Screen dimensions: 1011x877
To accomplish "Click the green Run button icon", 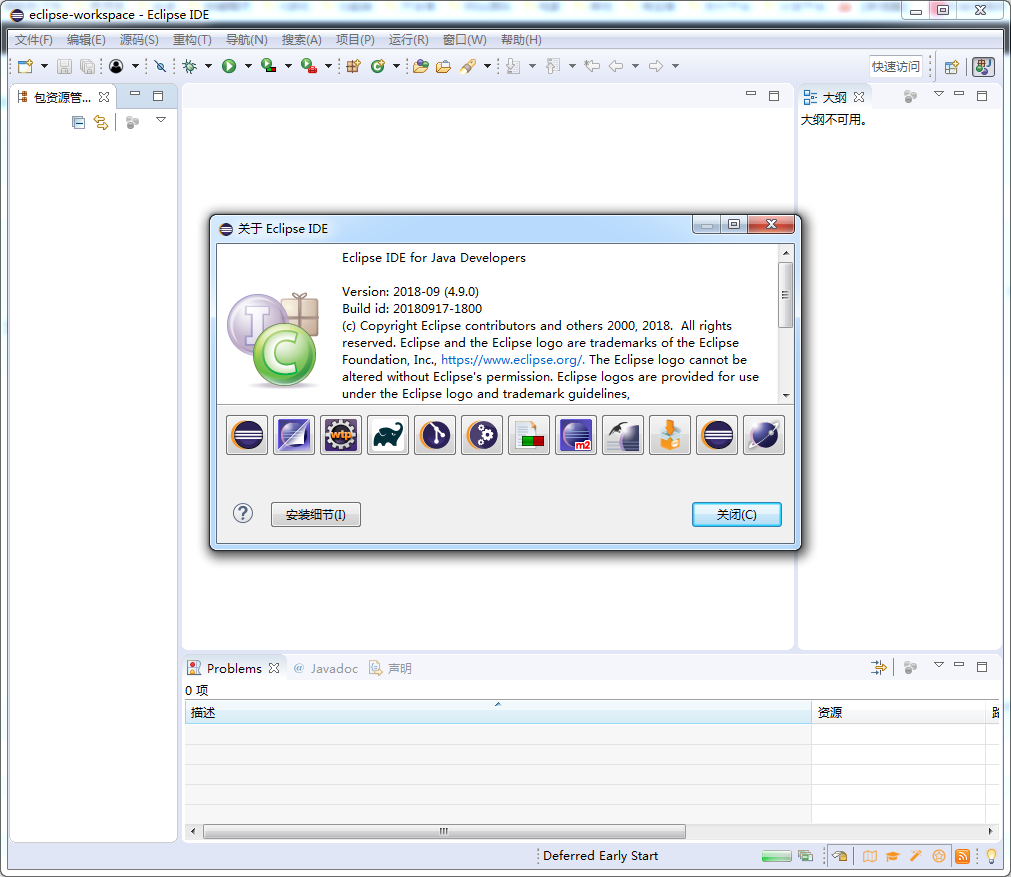I will pyautogui.click(x=229, y=66).
